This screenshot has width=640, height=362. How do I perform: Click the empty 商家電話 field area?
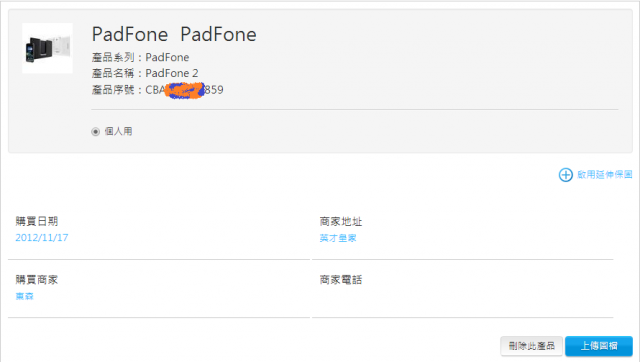(x=462, y=297)
